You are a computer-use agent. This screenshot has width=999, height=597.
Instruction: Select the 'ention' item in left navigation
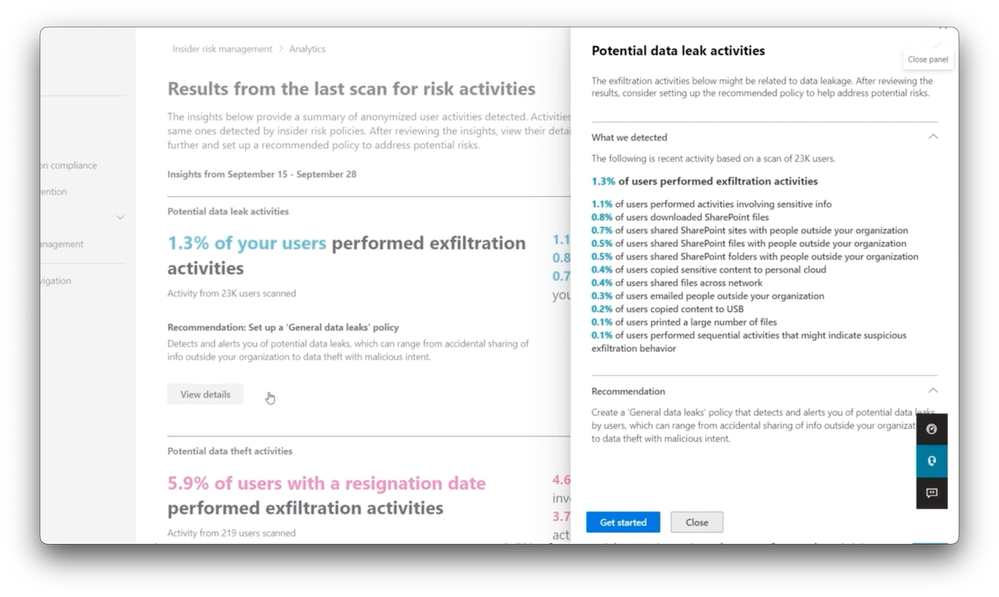tap(54, 191)
